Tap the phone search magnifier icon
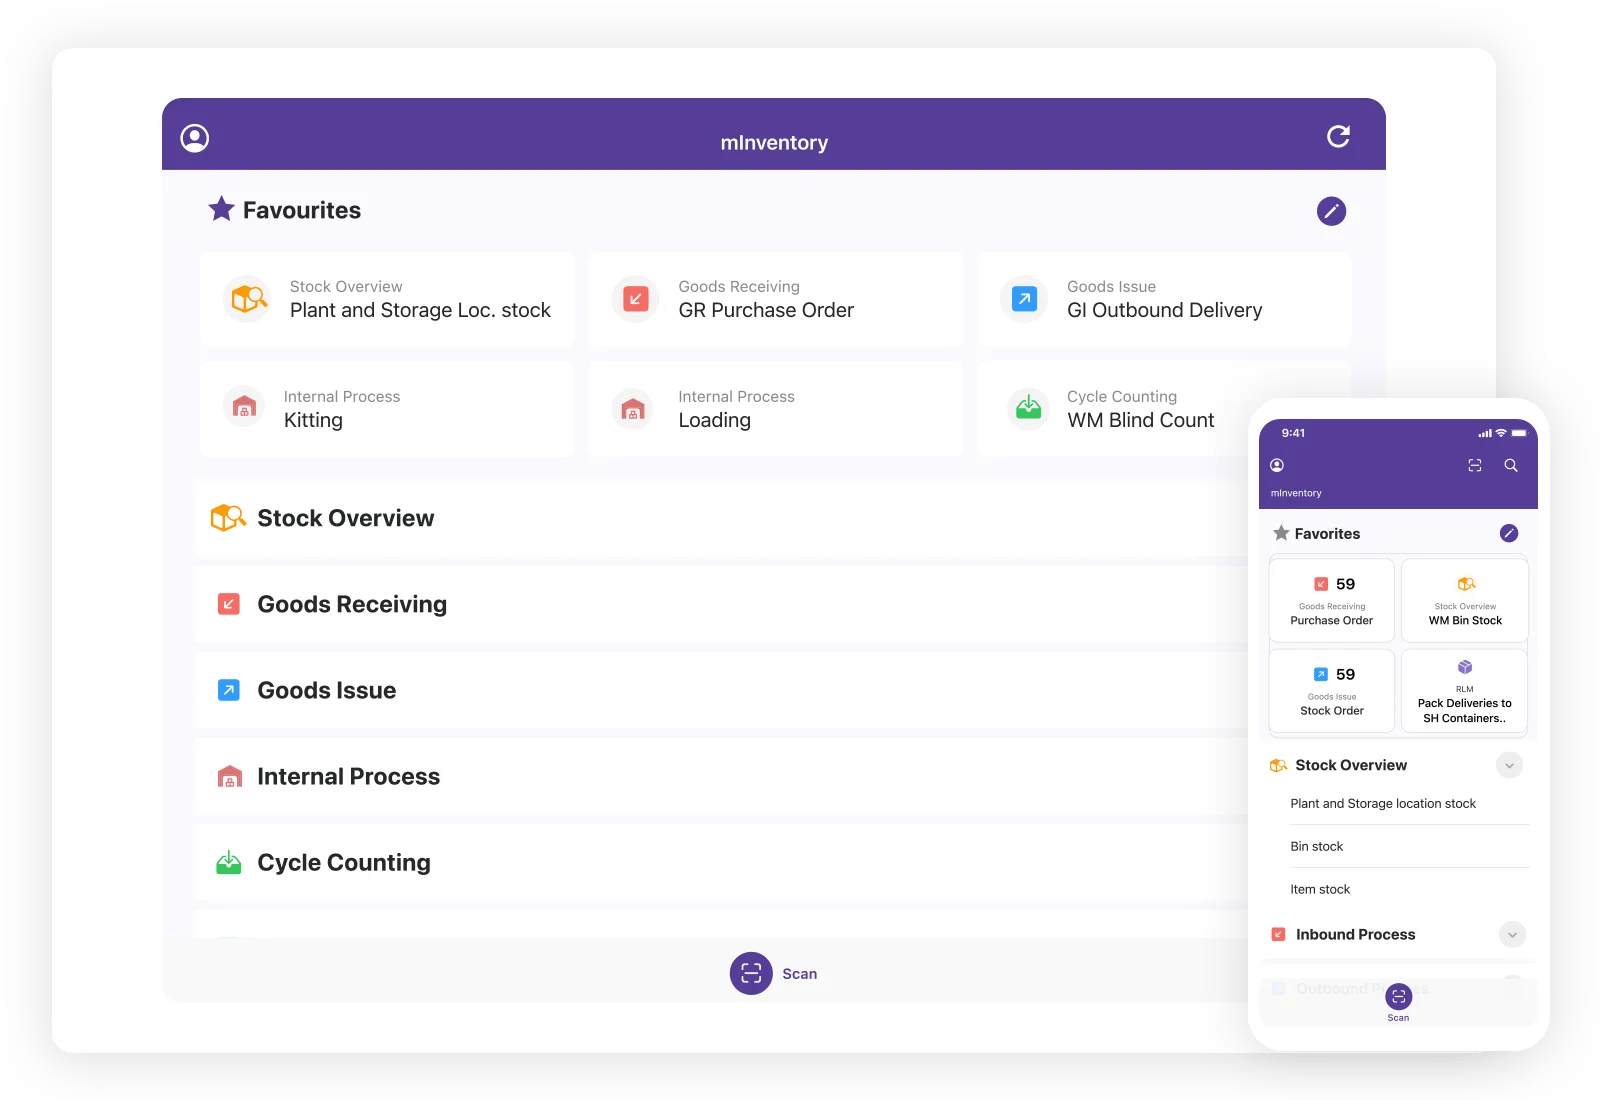The width and height of the screenshot is (1600, 1100). pyautogui.click(x=1511, y=465)
